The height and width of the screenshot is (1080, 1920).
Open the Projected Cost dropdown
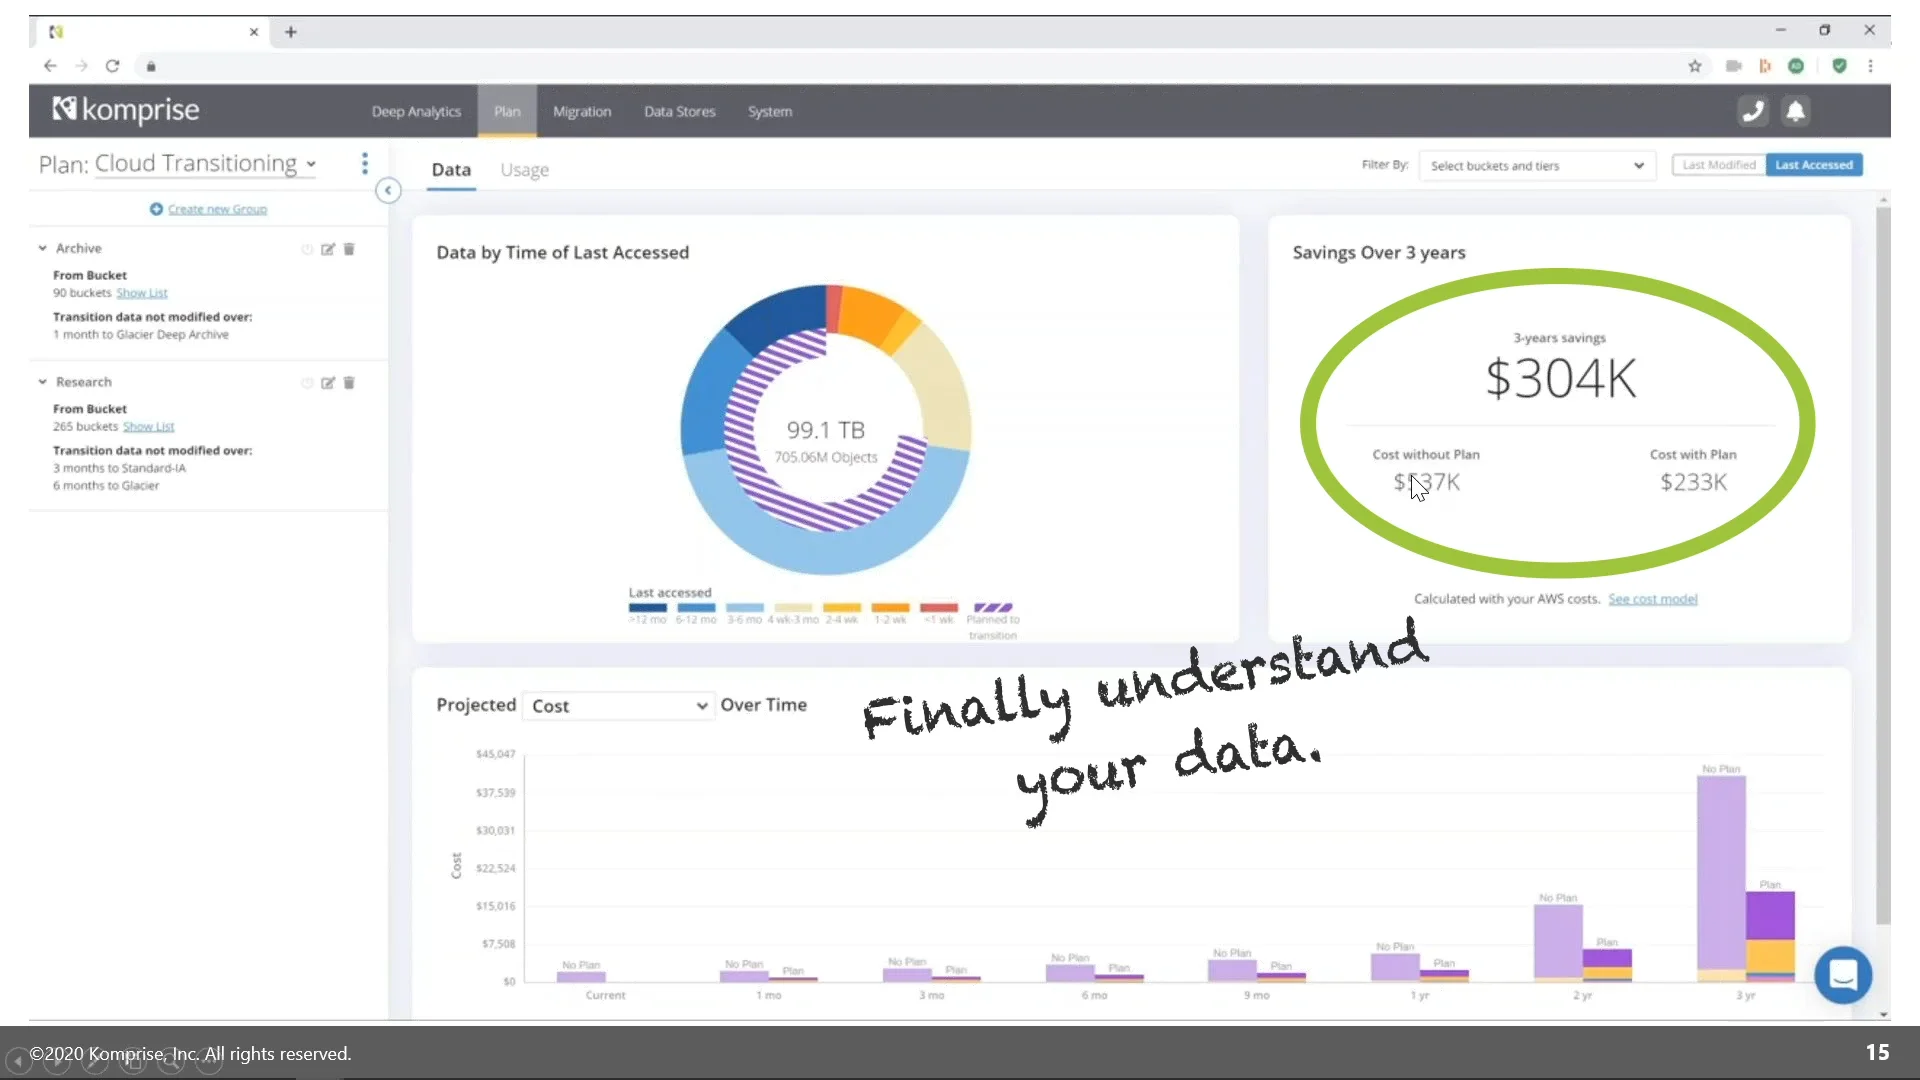618,706
